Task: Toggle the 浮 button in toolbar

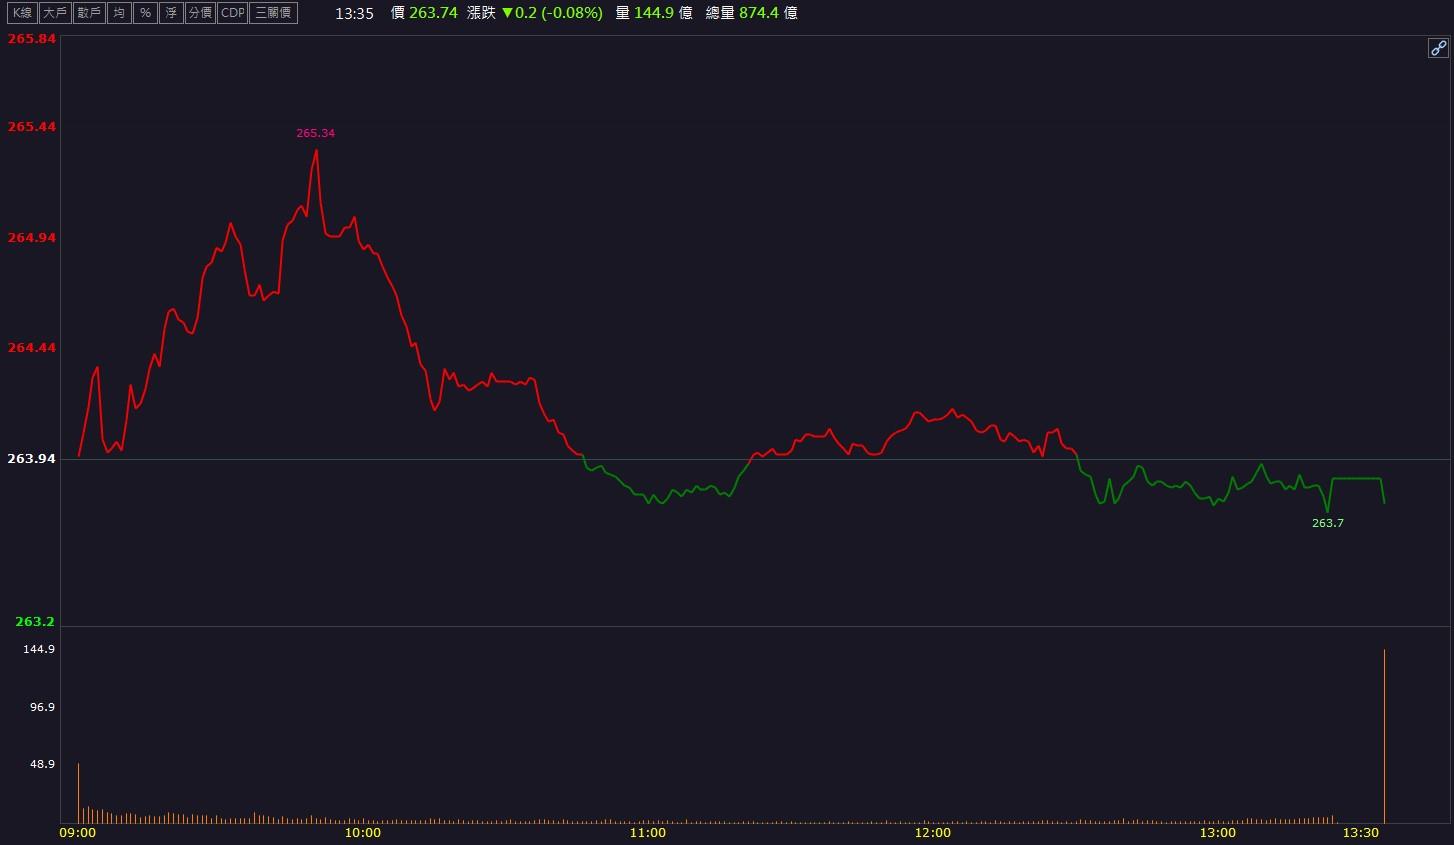Action: pos(171,13)
